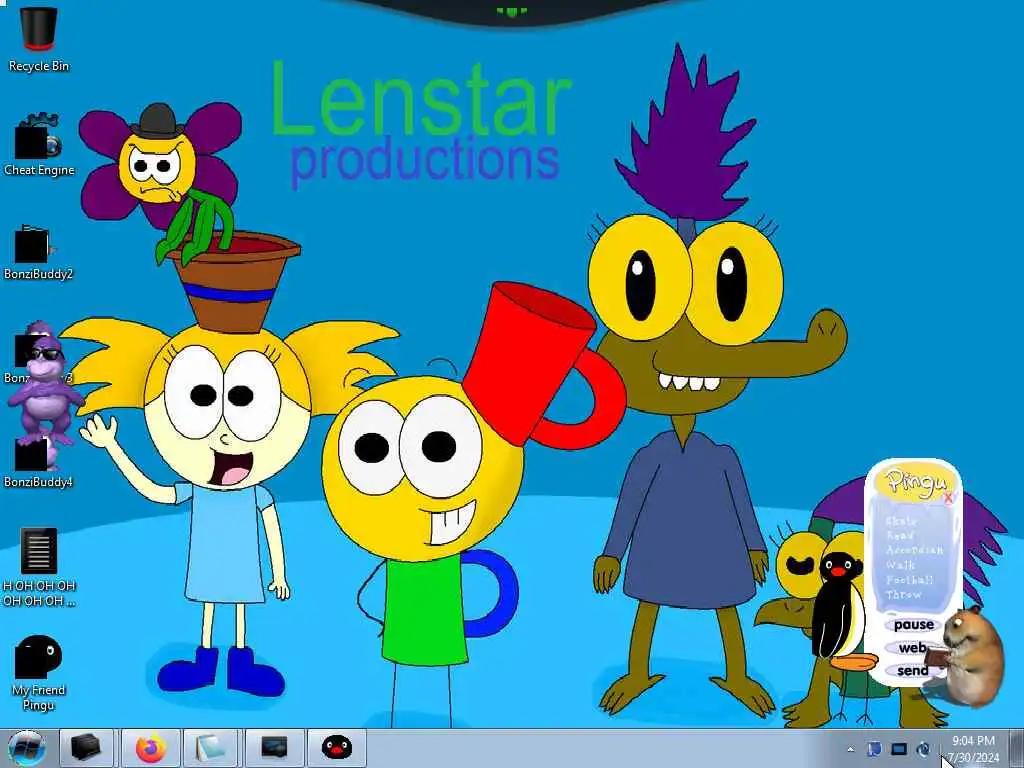
Task: Click the dark pull-down tab with green indicator
Action: (512, 11)
